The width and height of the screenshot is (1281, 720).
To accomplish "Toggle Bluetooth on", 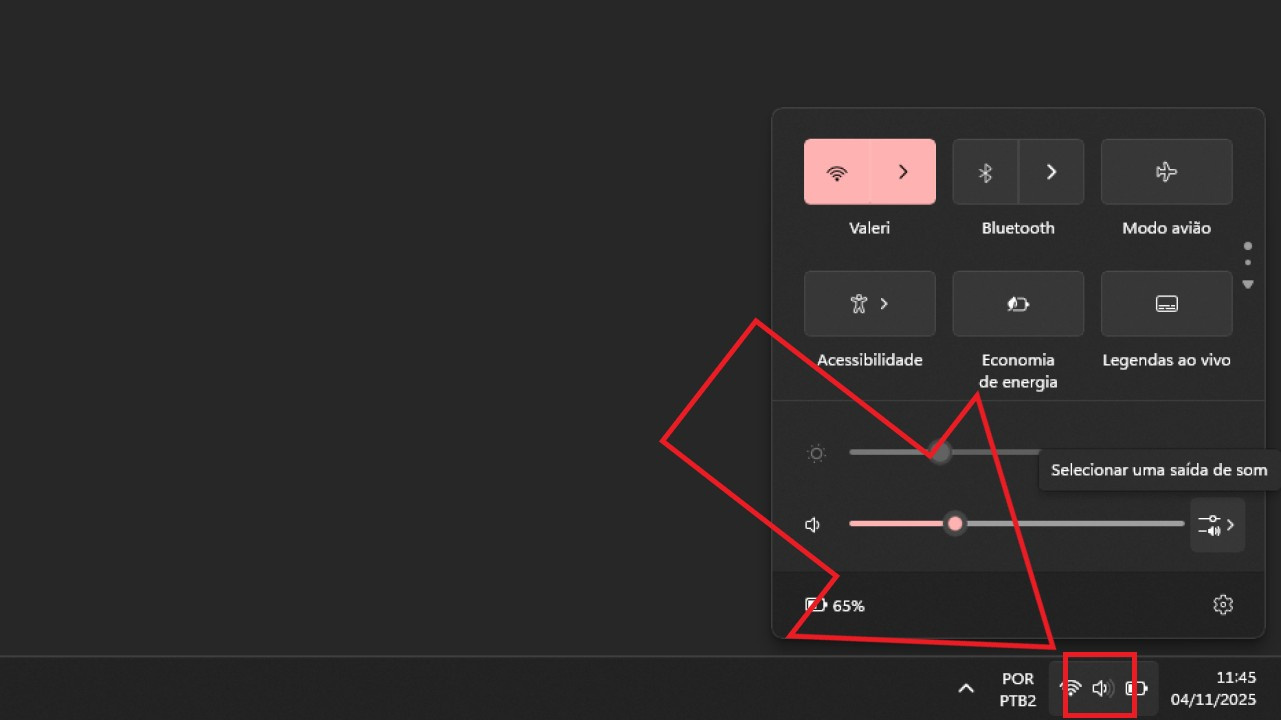I will click(x=985, y=172).
